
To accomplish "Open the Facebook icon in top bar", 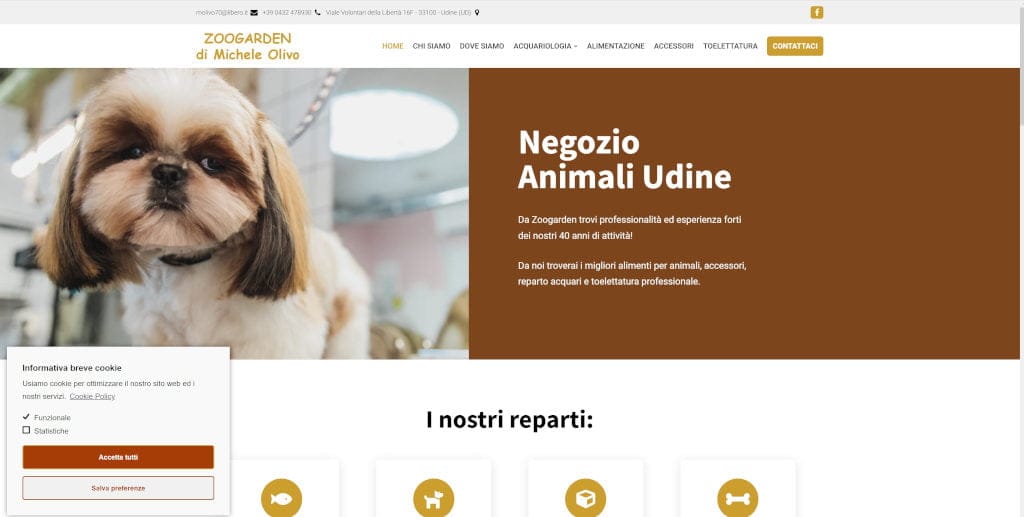I will pyautogui.click(x=816, y=12).
